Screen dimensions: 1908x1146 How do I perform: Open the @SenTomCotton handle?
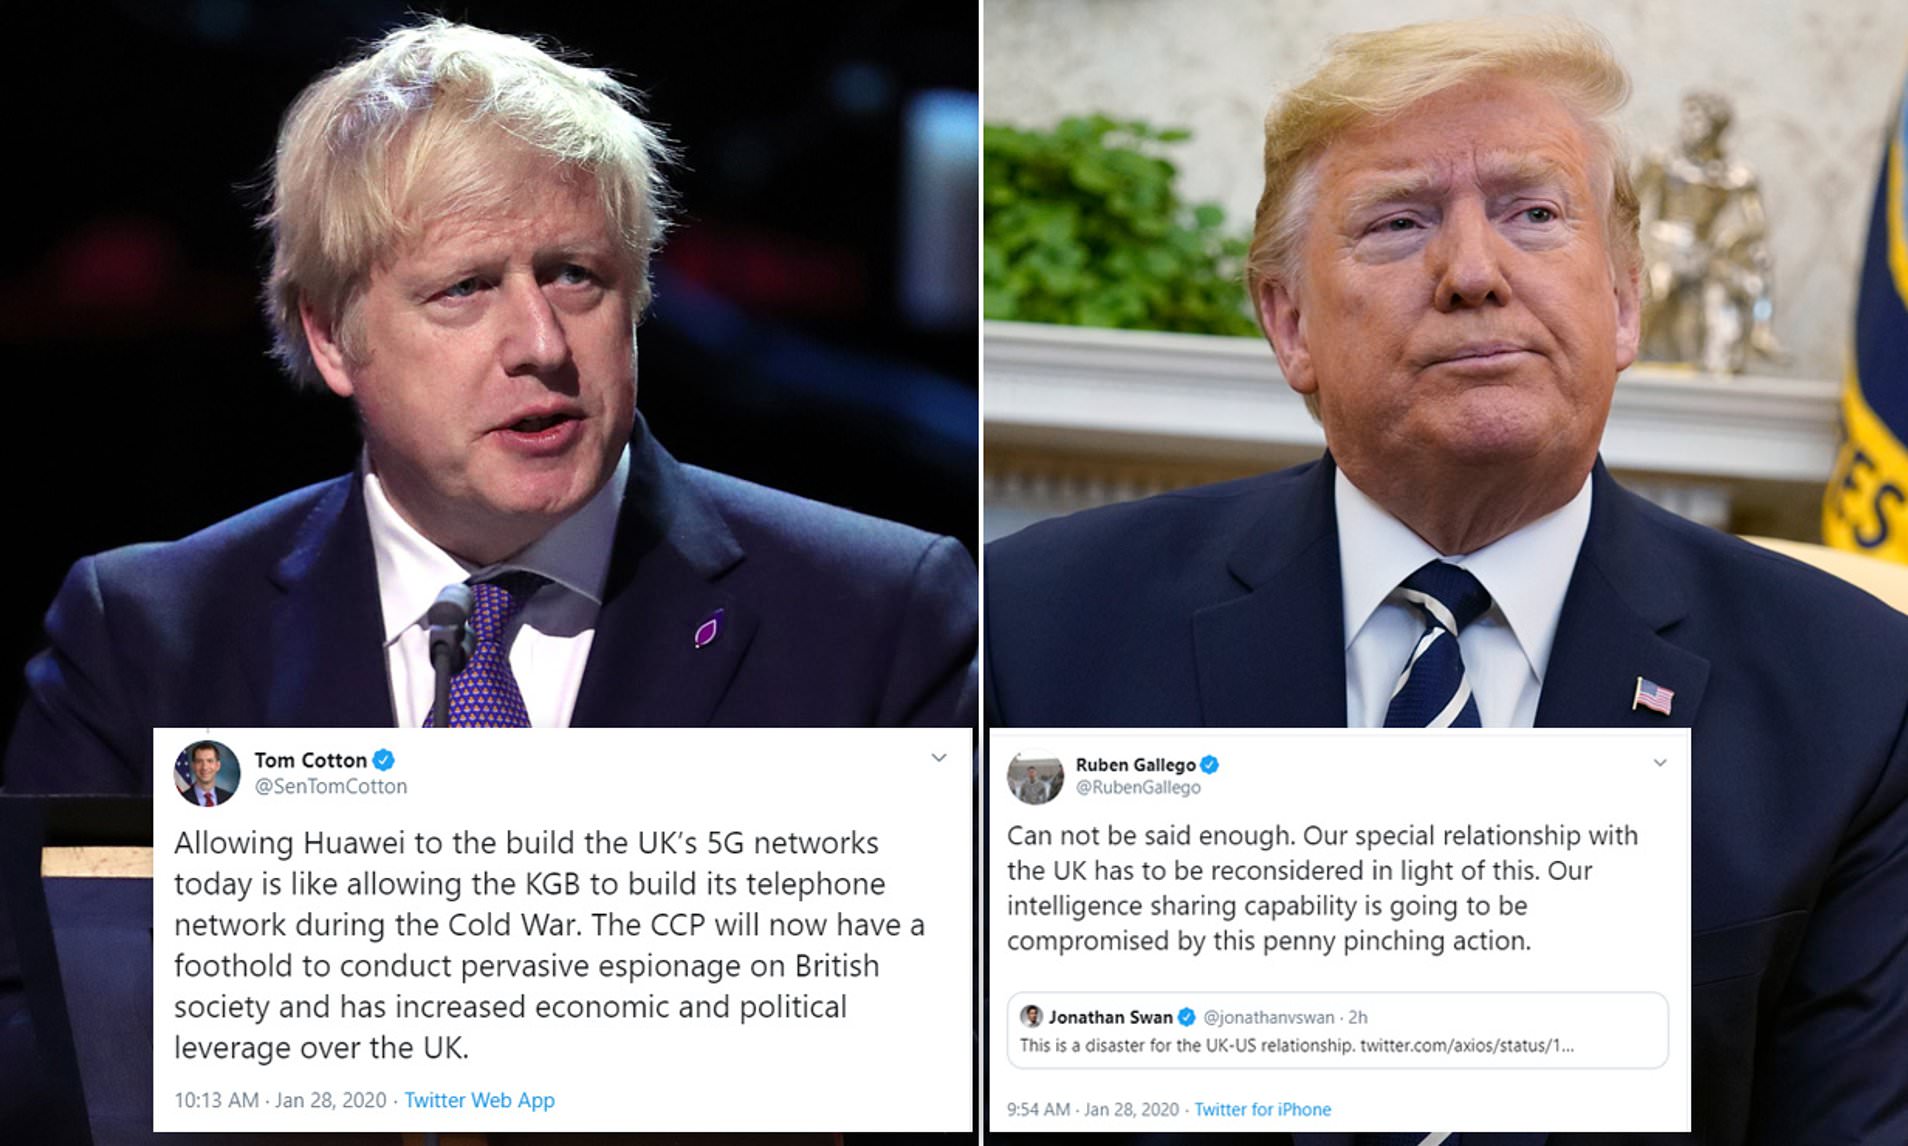331,786
